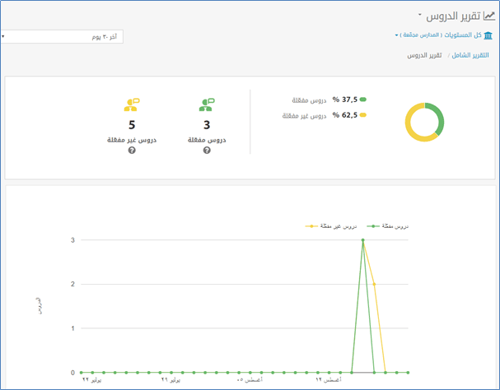
Task: Click the help icon under دروس غير مفعّلة
Action: tap(132, 150)
